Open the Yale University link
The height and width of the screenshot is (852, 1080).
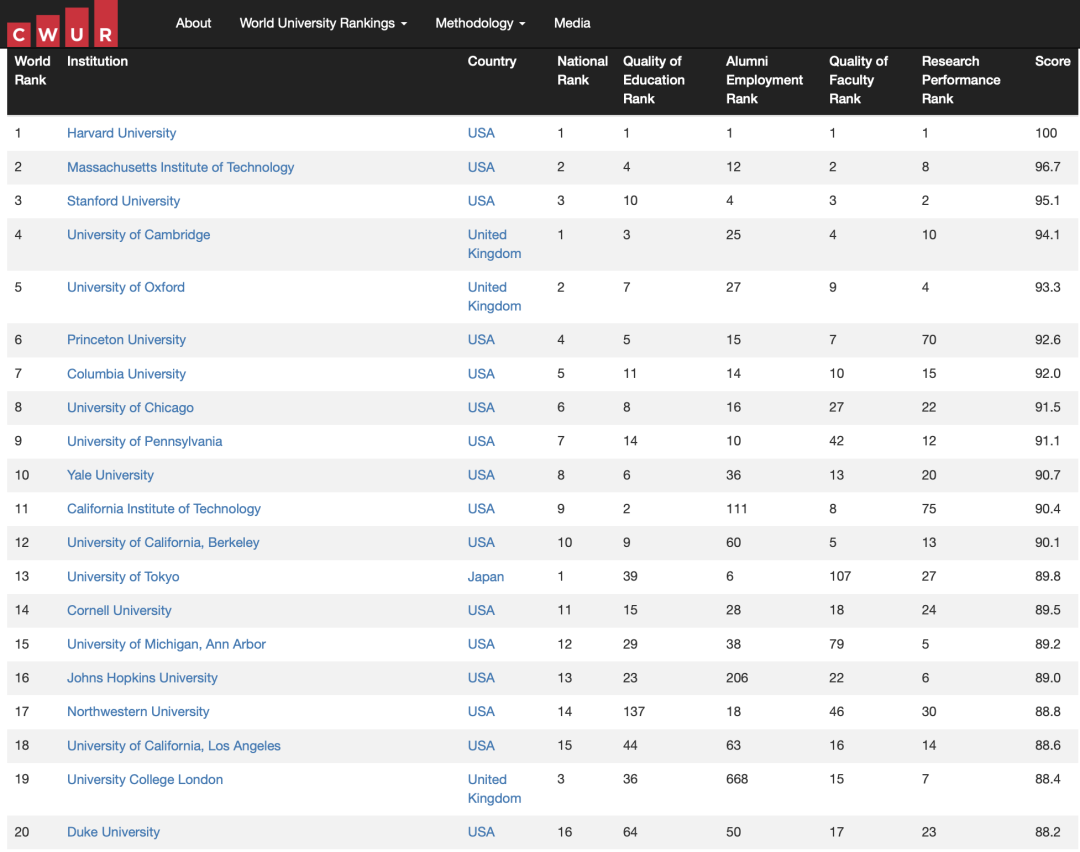[110, 475]
